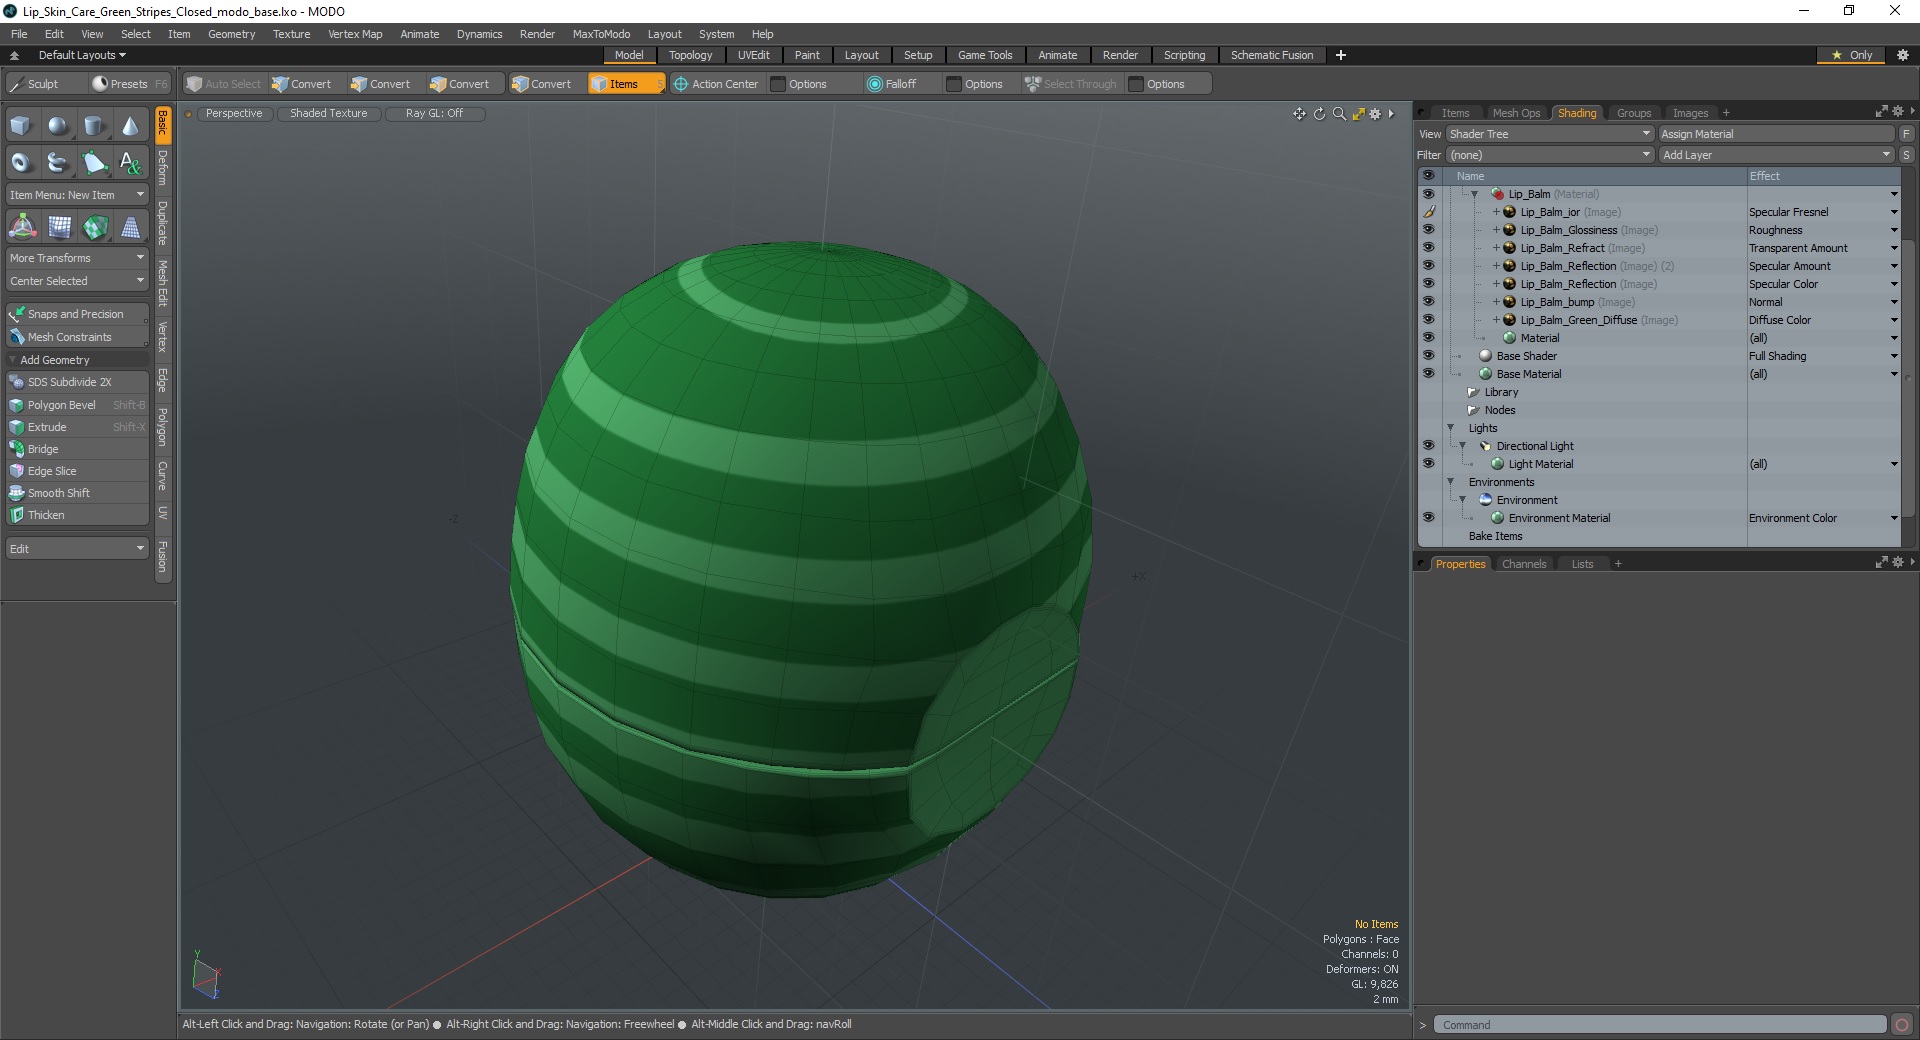Open the Filter (none) dropdown
Image resolution: width=1920 pixels, height=1040 pixels.
pyautogui.click(x=1549, y=155)
